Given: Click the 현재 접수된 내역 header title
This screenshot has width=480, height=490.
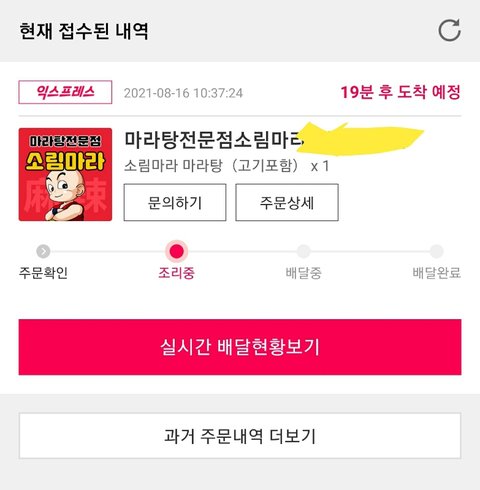Looking at the screenshot, I should point(84,31).
